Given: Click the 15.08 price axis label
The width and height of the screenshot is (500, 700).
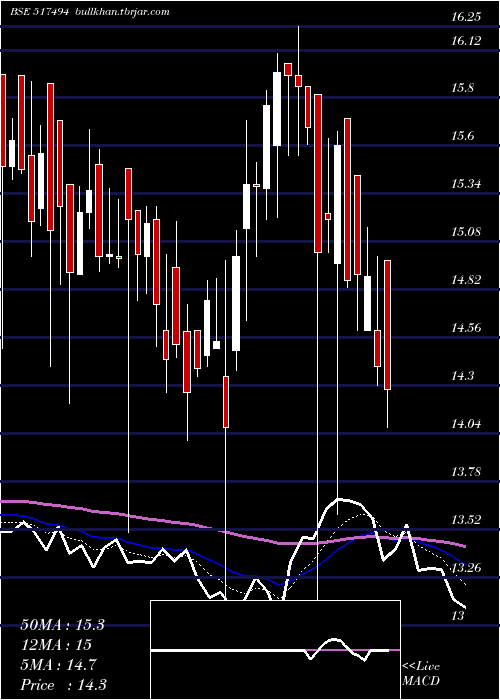Looking at the screenshot, I should (466, 232).
